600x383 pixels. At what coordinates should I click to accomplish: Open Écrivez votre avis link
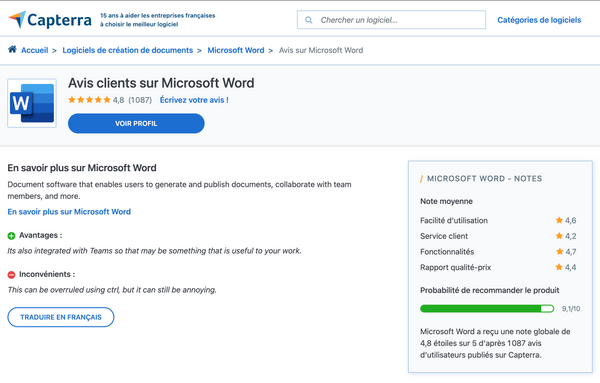[x=194, y=100]
